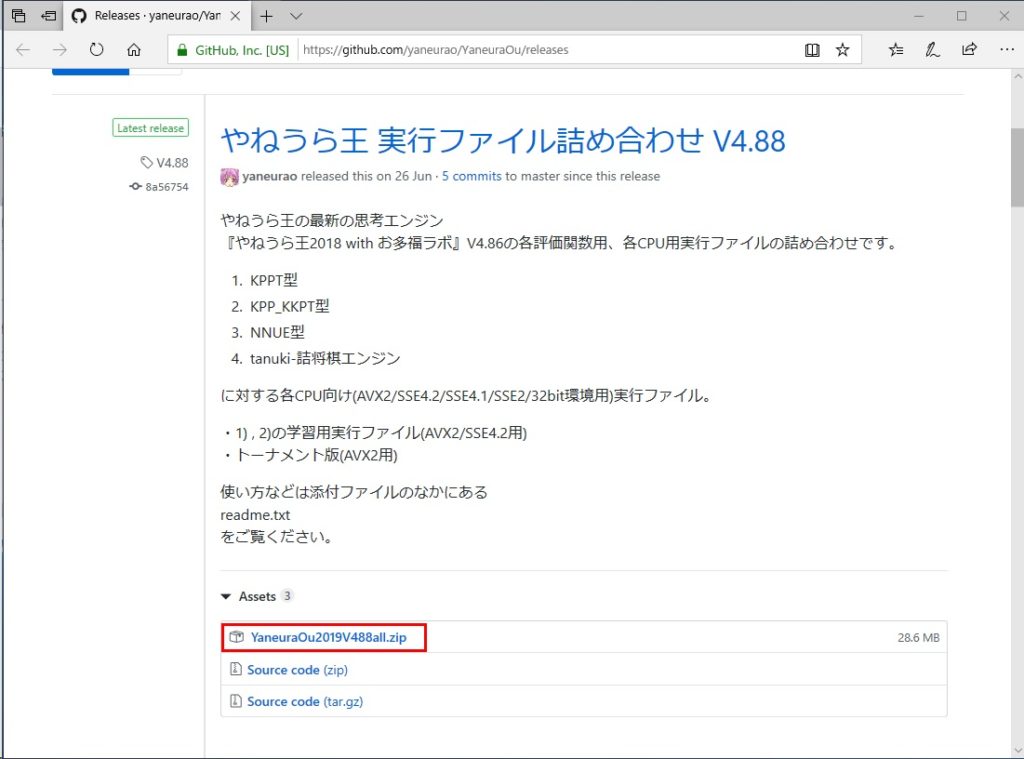Refresh the current page
The image size is (1024, 759).
(x=97, y=50)
